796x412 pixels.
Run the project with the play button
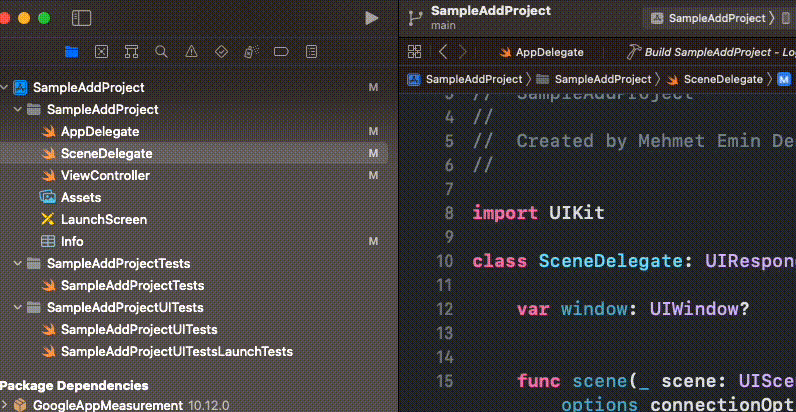372,18
